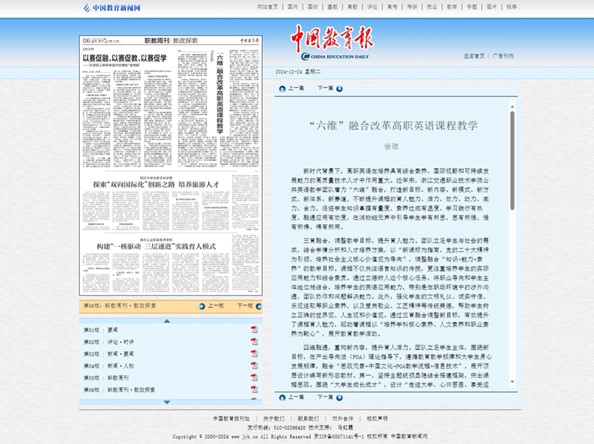Viewport: 594px width, 444px height.
Task: Click previous-page arrow icon in orange bar
Action: click(202, 306)
